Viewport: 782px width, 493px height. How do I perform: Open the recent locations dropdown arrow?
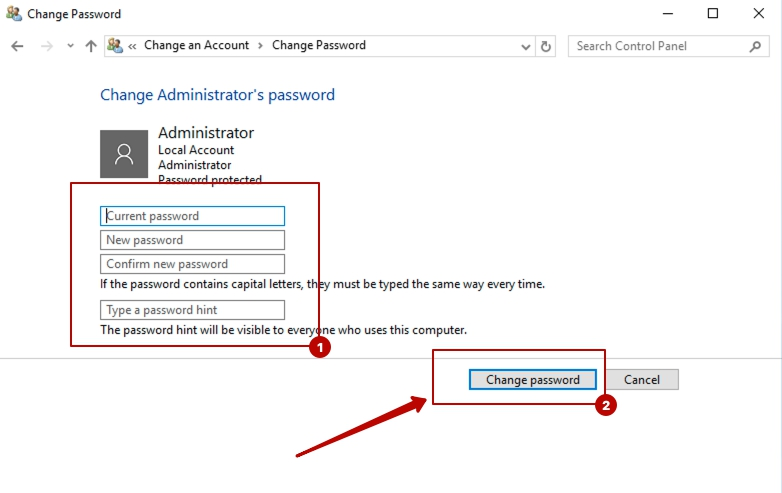coord(70,46)
